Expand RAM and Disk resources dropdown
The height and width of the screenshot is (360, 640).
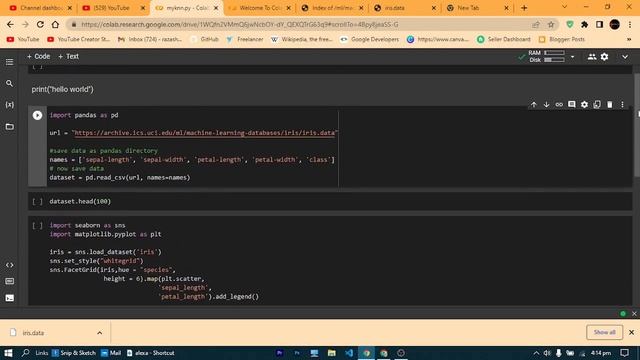coord(572,57)
